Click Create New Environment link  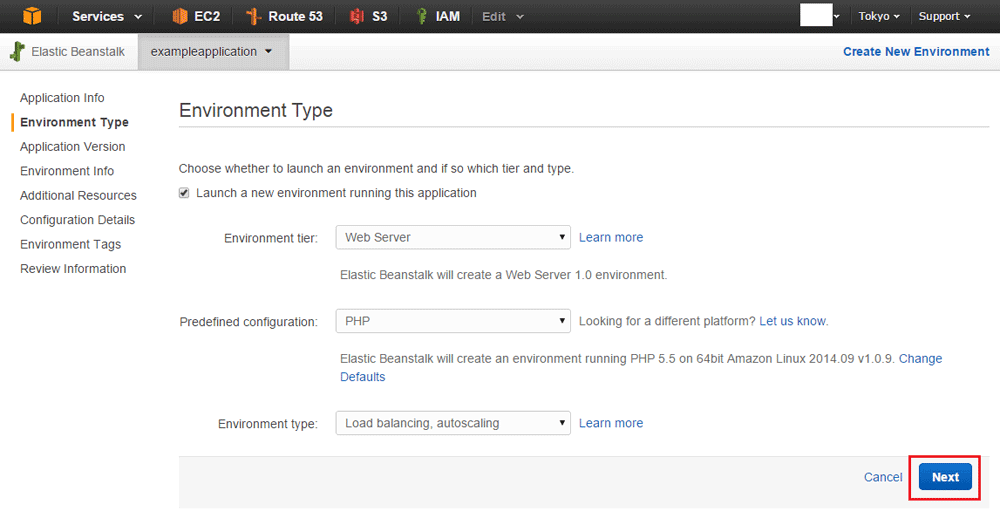click(916, 52)
